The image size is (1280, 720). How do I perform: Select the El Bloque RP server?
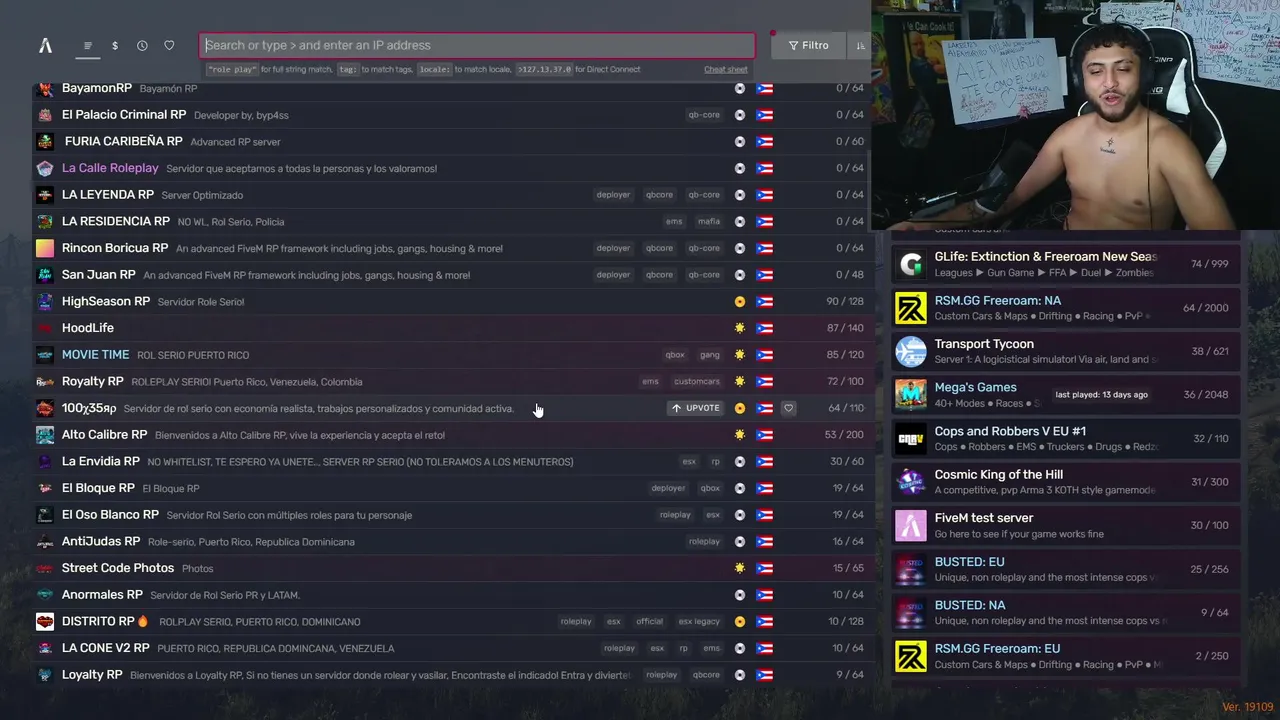452,488
